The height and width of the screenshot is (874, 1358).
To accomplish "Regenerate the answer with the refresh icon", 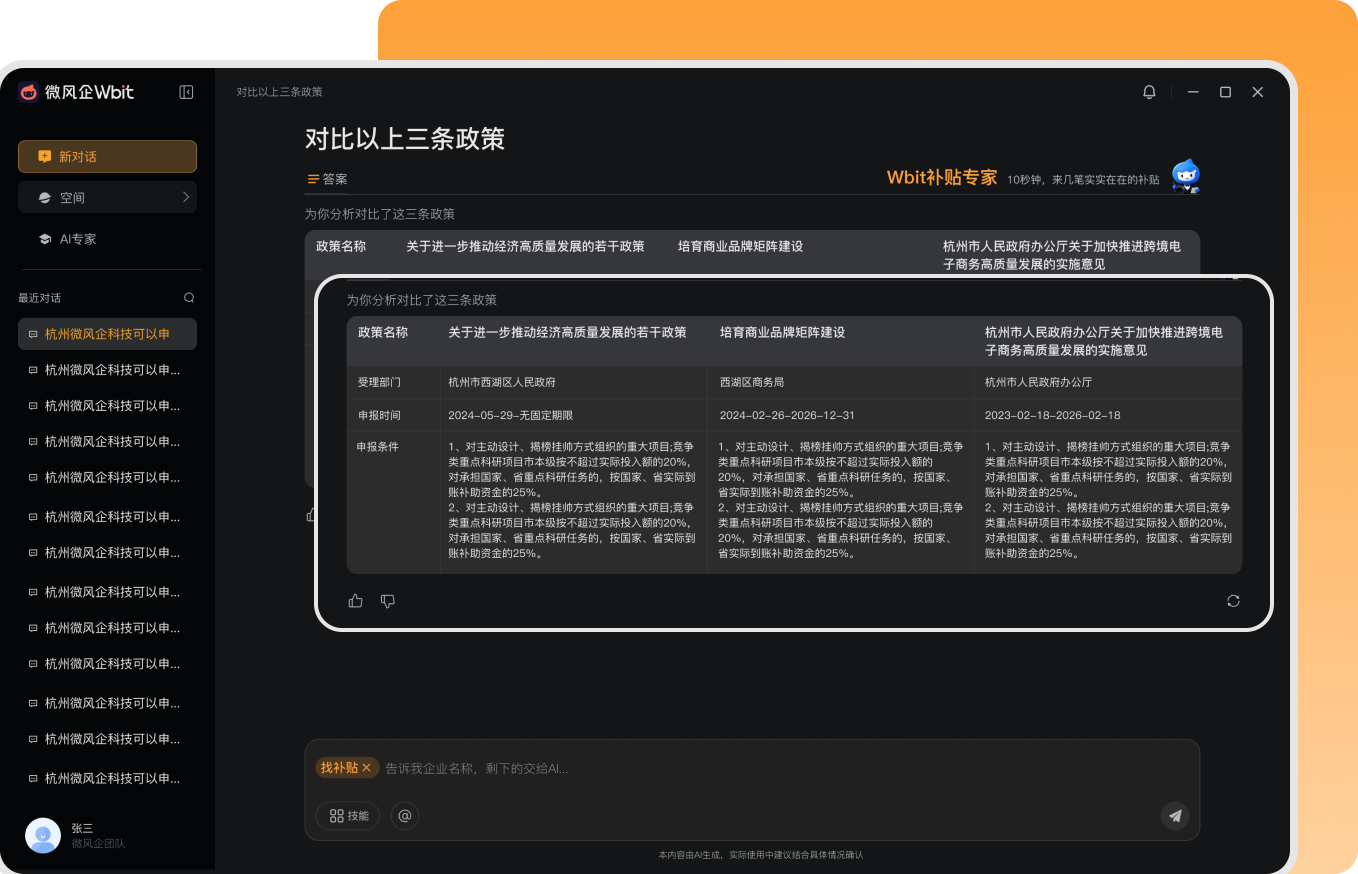I will coord(1233,601).
